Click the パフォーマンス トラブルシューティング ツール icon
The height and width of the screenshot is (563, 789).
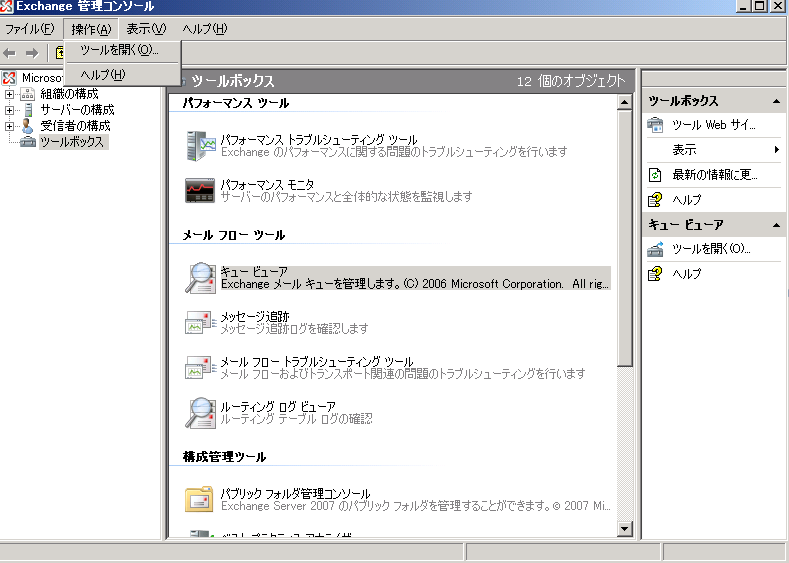[201, 146]
